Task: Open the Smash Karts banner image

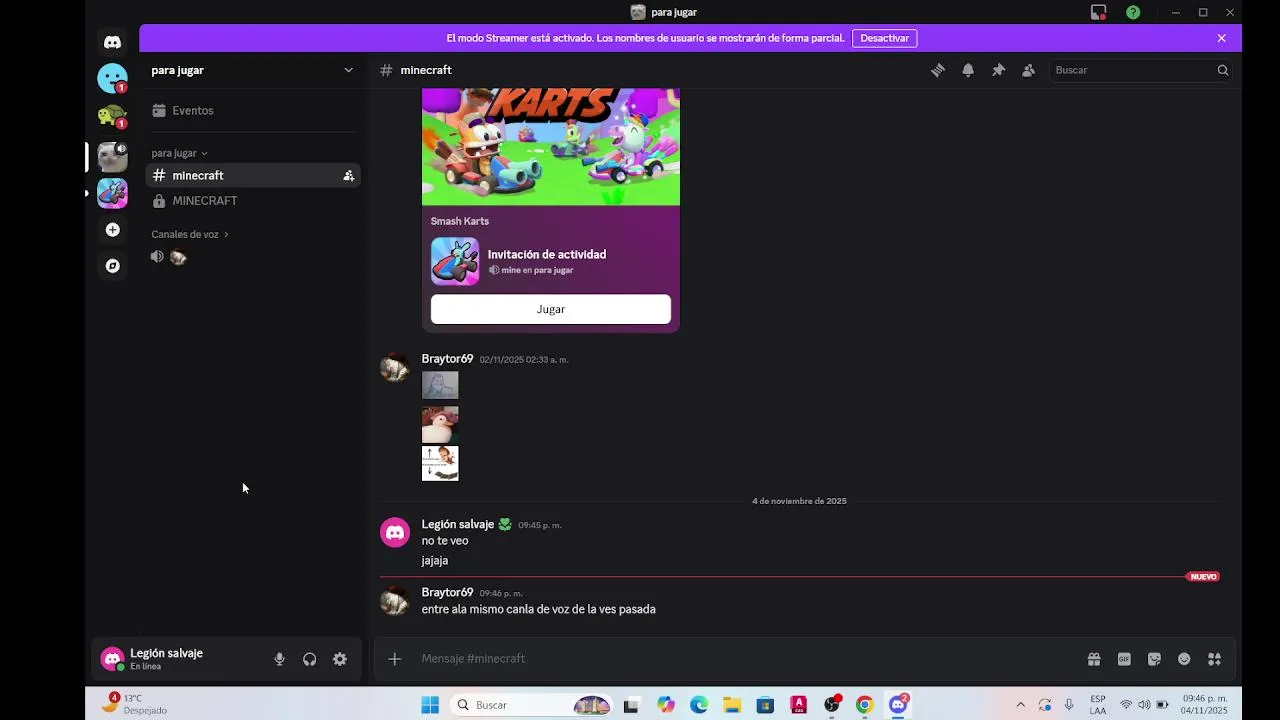Action: click(551, 147)
